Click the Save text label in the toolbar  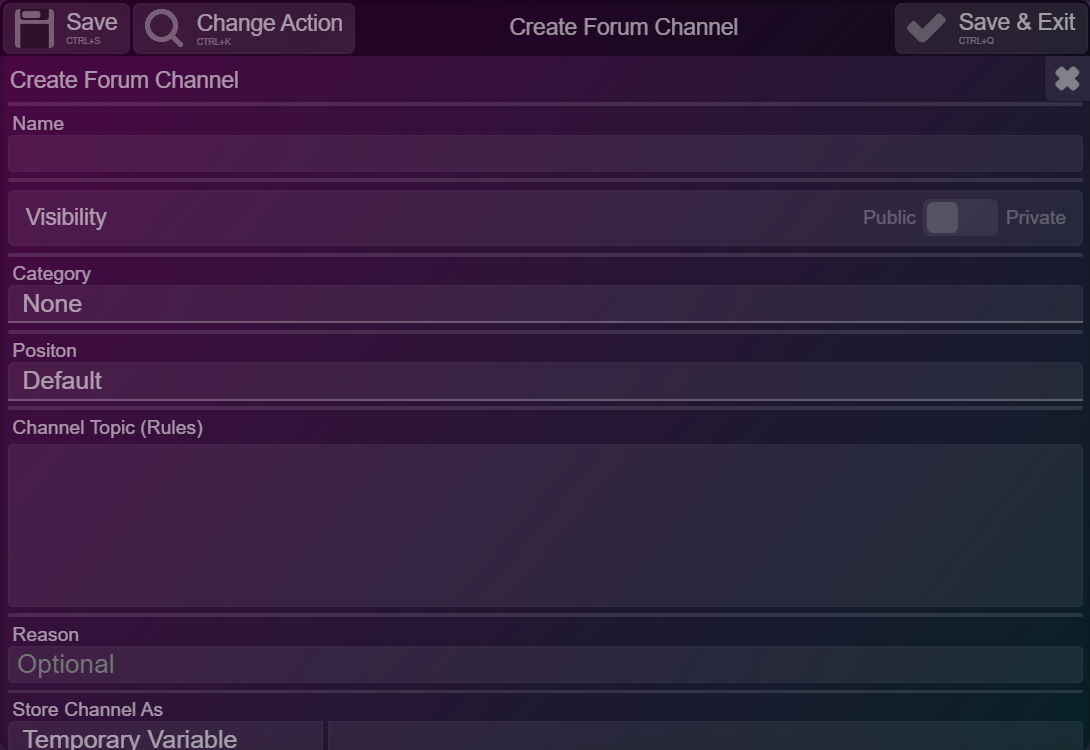pyautogui.click(x=92, y=22)
